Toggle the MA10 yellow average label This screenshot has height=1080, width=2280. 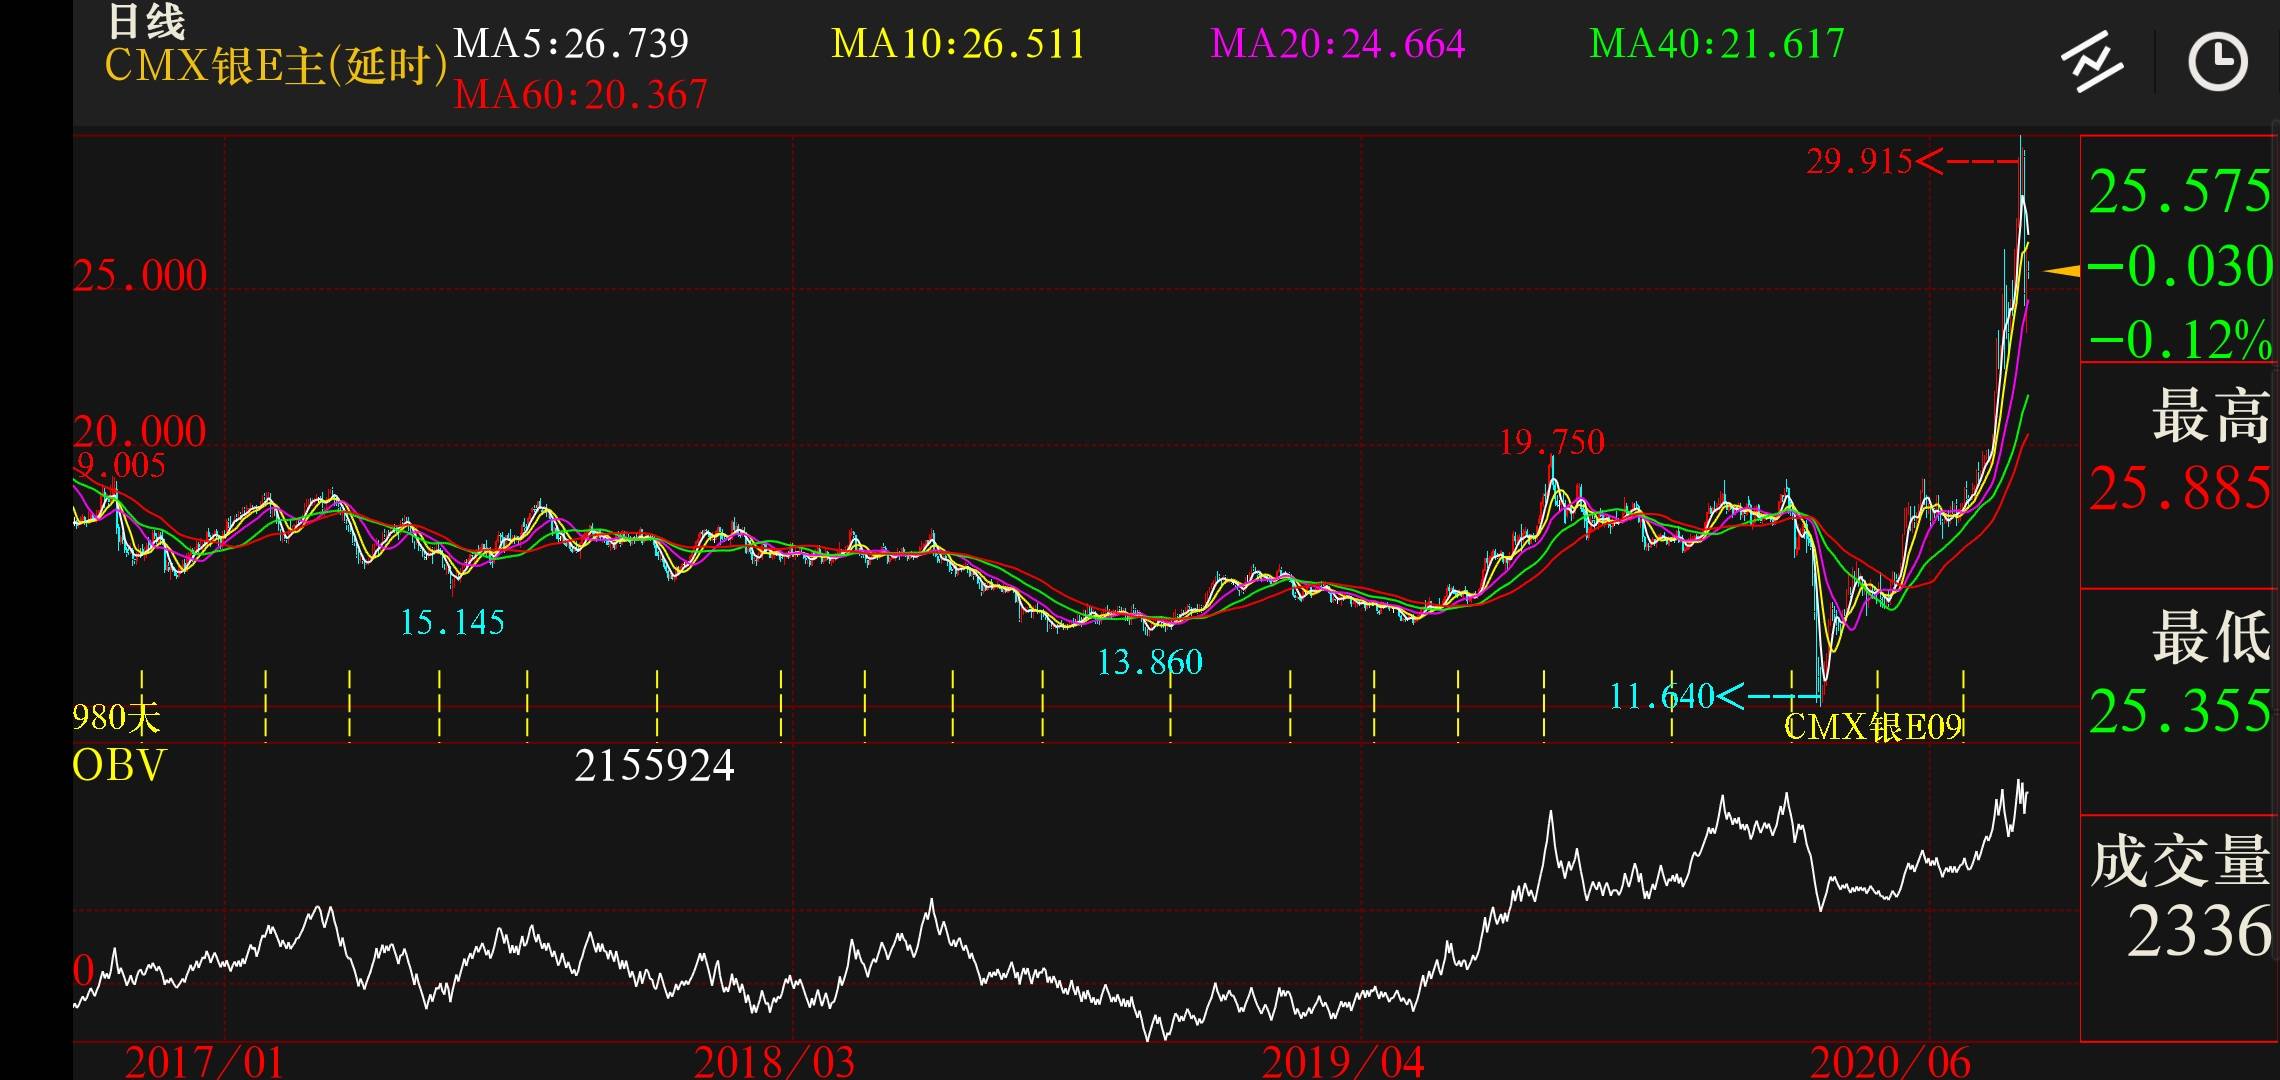click(x=958, y=44)
